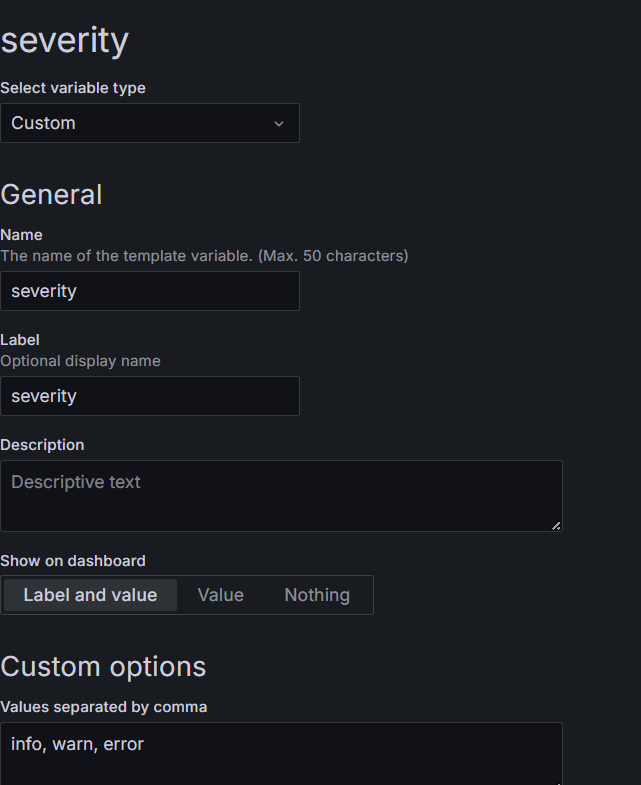Viewport: 641px width, 785px height.
Task: Click the "Select variable type" label
Action: click(x=73, y=88)
